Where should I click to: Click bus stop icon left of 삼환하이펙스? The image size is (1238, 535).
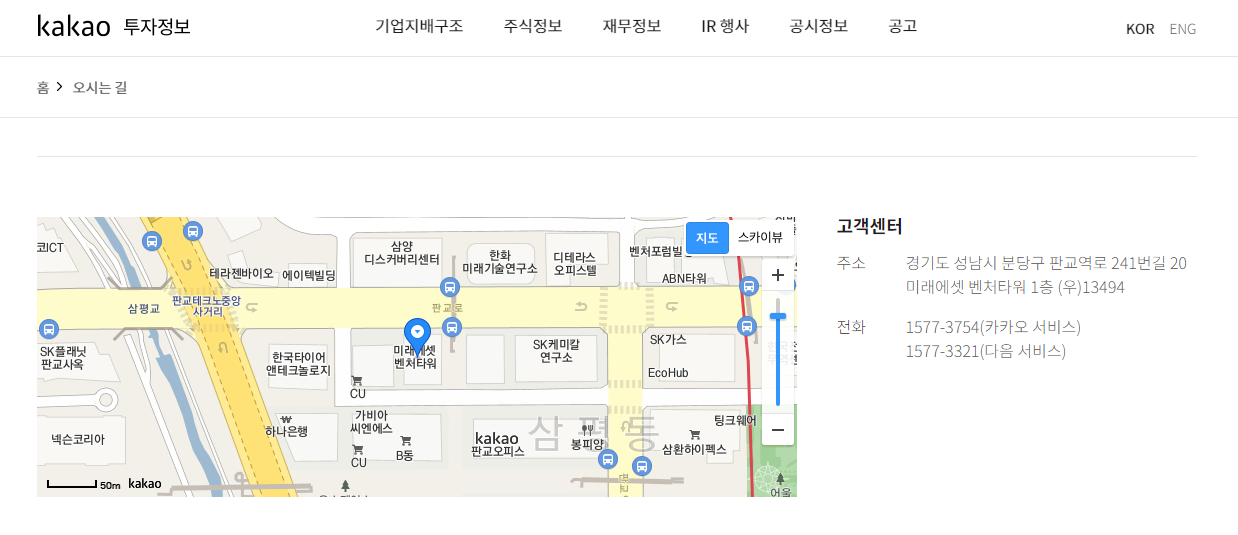coord(642,465)
